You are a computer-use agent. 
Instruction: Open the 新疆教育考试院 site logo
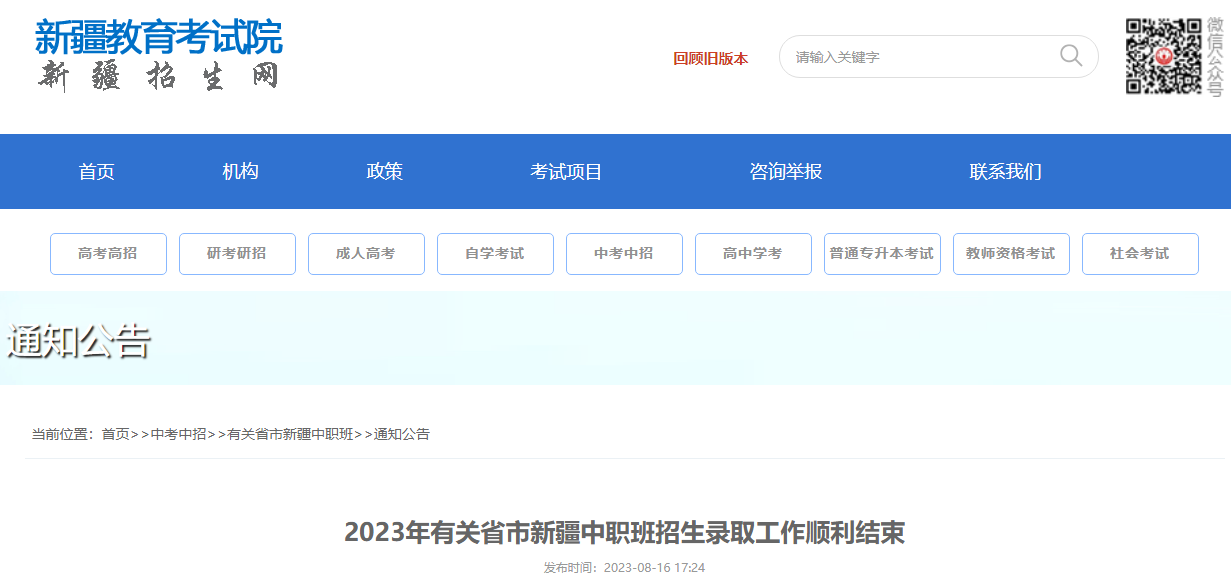159,38
